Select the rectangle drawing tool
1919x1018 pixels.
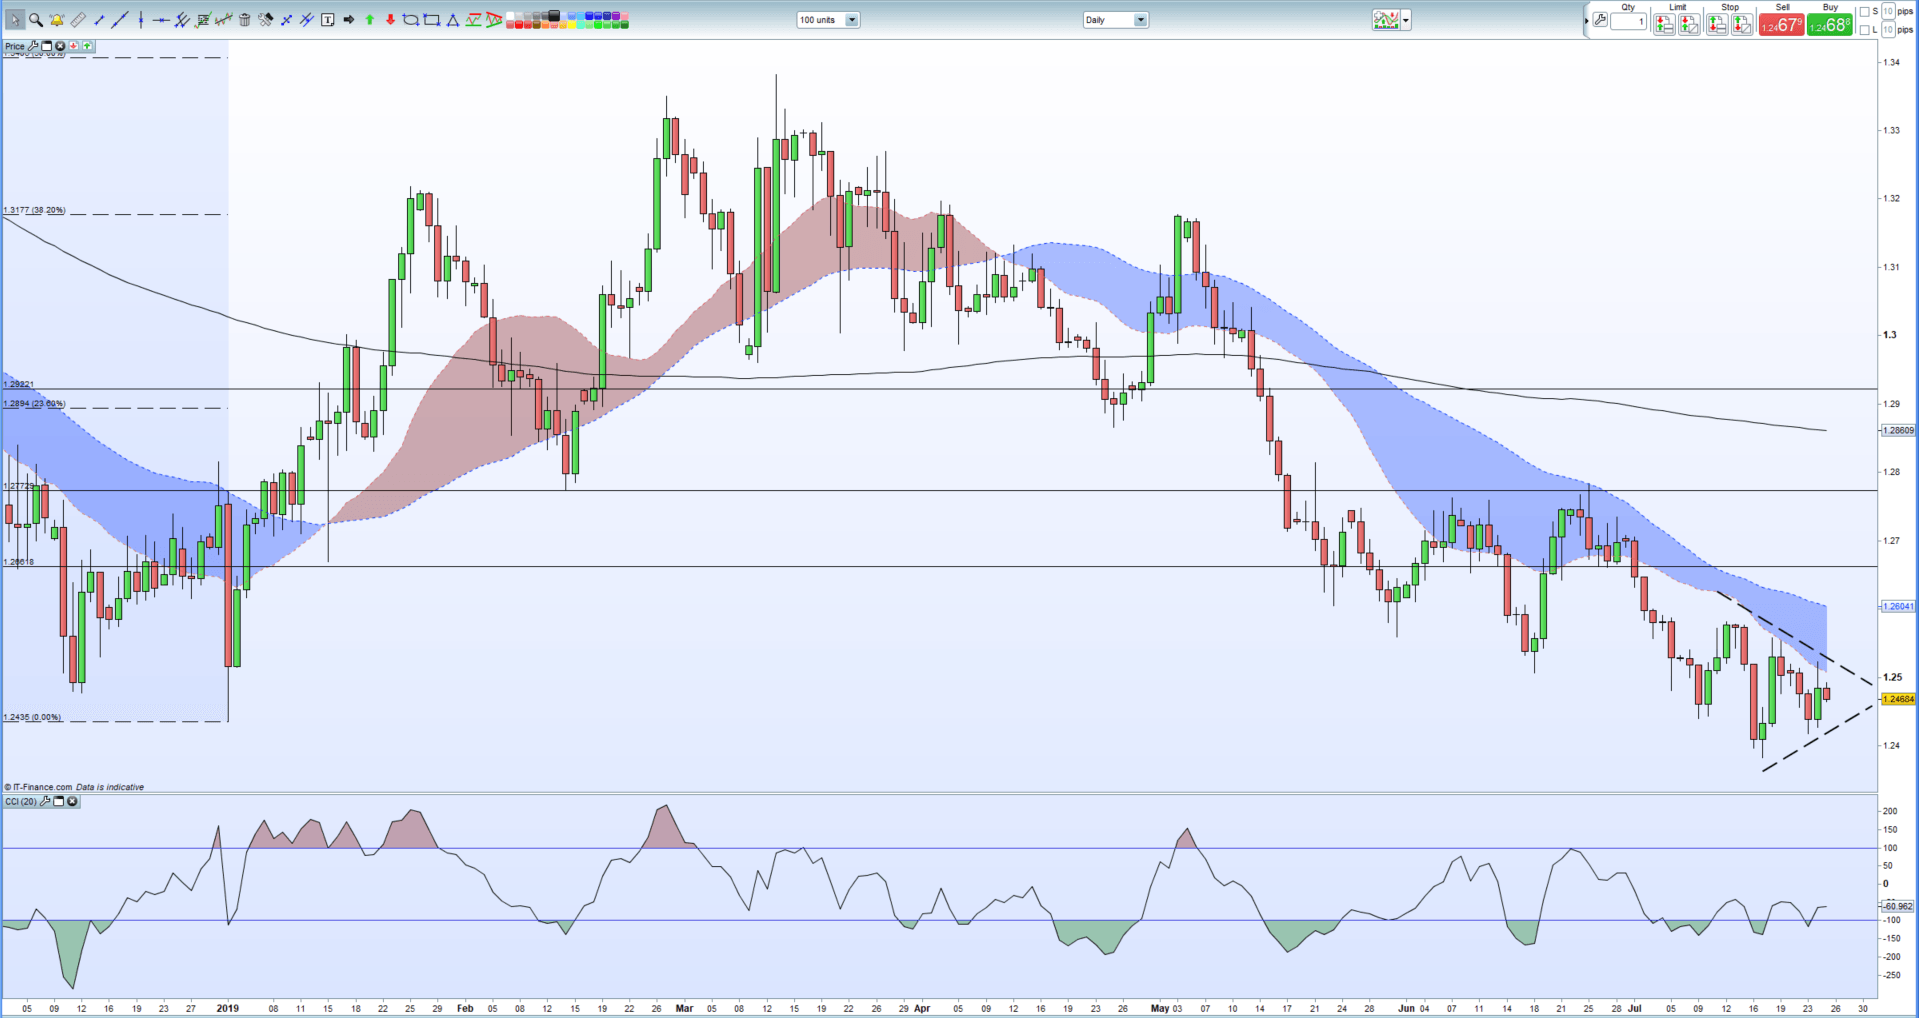point(432,20)
